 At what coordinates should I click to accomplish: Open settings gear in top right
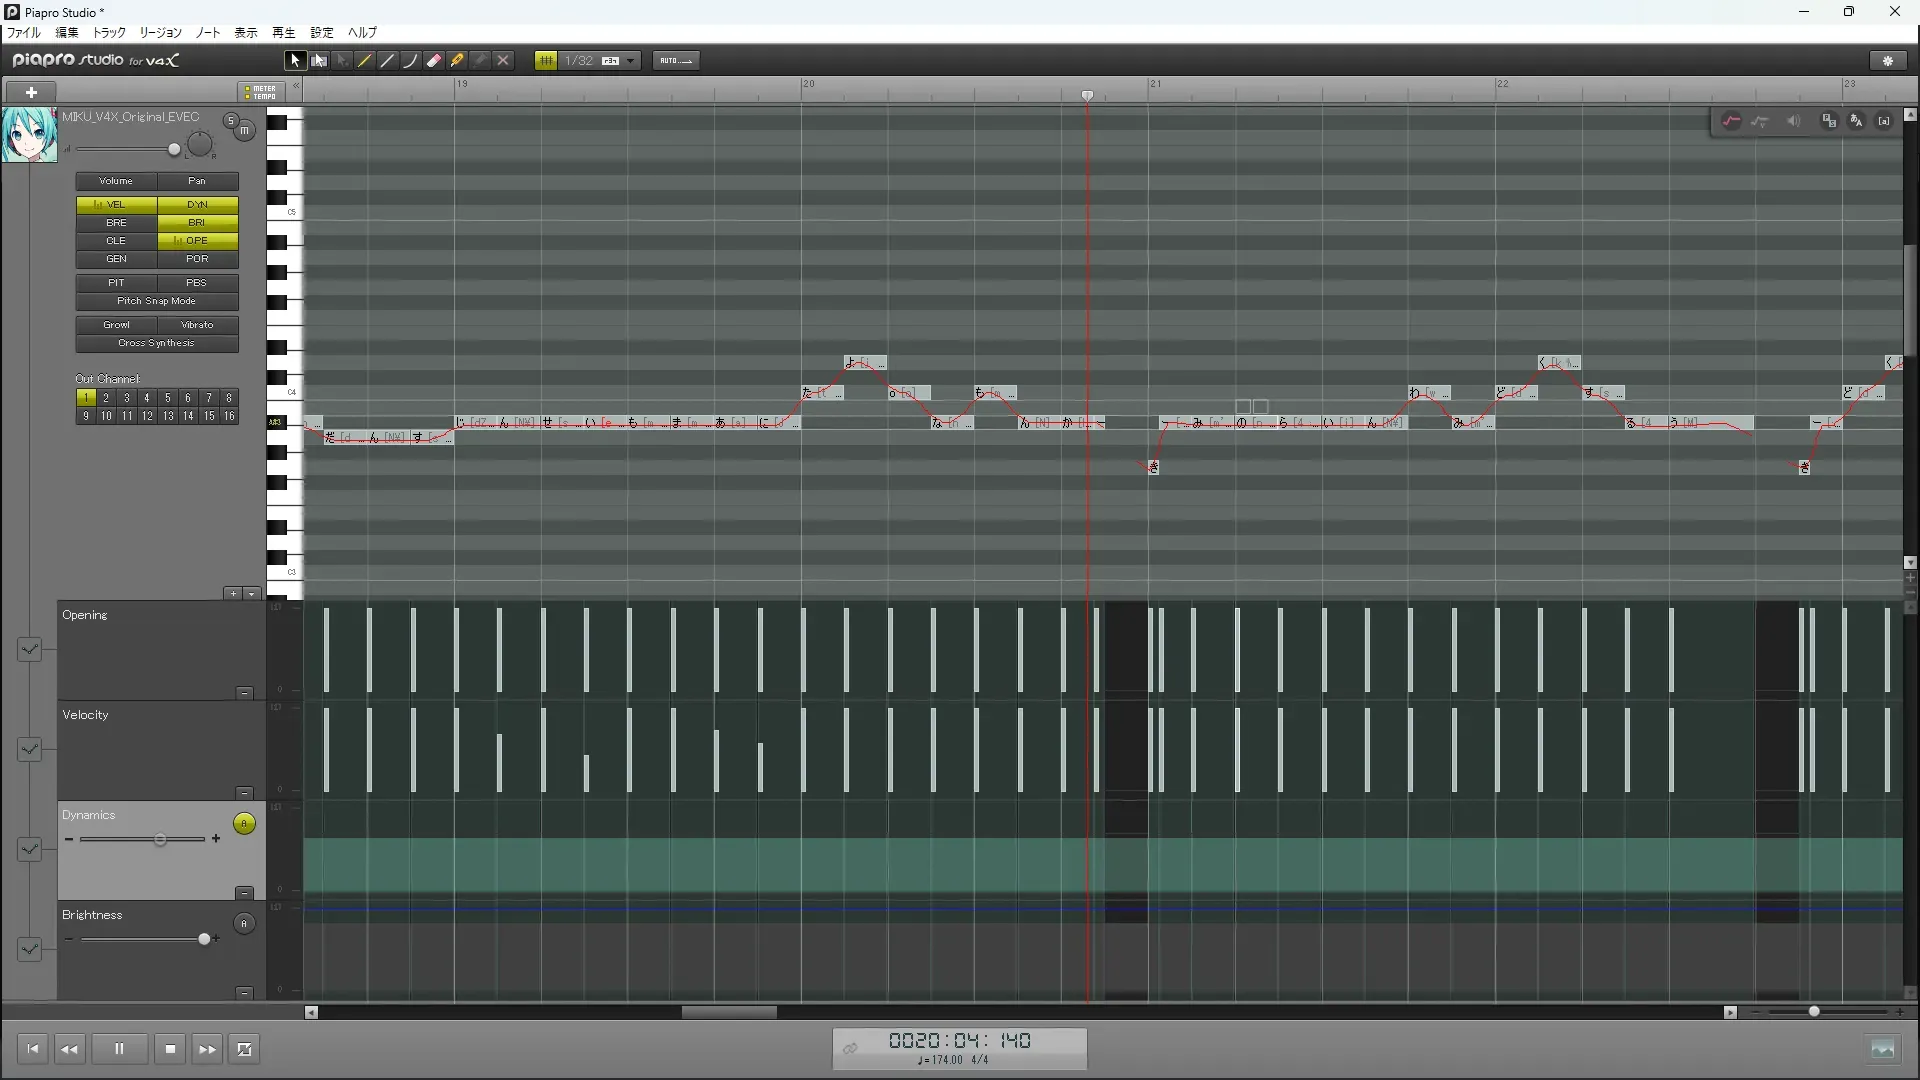pyautogui.click(x=1888, y=61)
